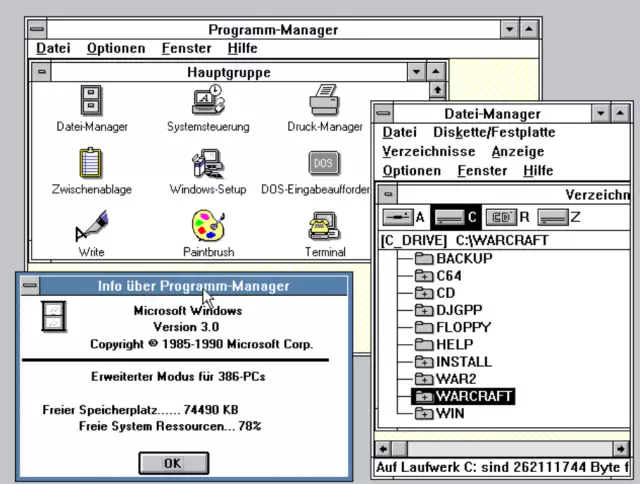This screenshot has width=640, height=484.
Task: Maximize the Hauptgruppe window
Action: pyautogui.click(x=436, y=72)
